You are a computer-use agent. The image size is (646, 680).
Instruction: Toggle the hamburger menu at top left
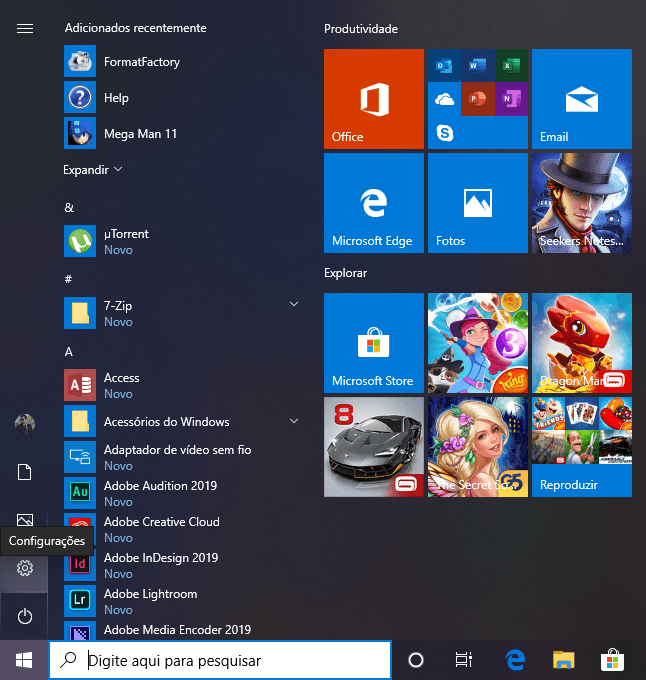pos(25,28)
